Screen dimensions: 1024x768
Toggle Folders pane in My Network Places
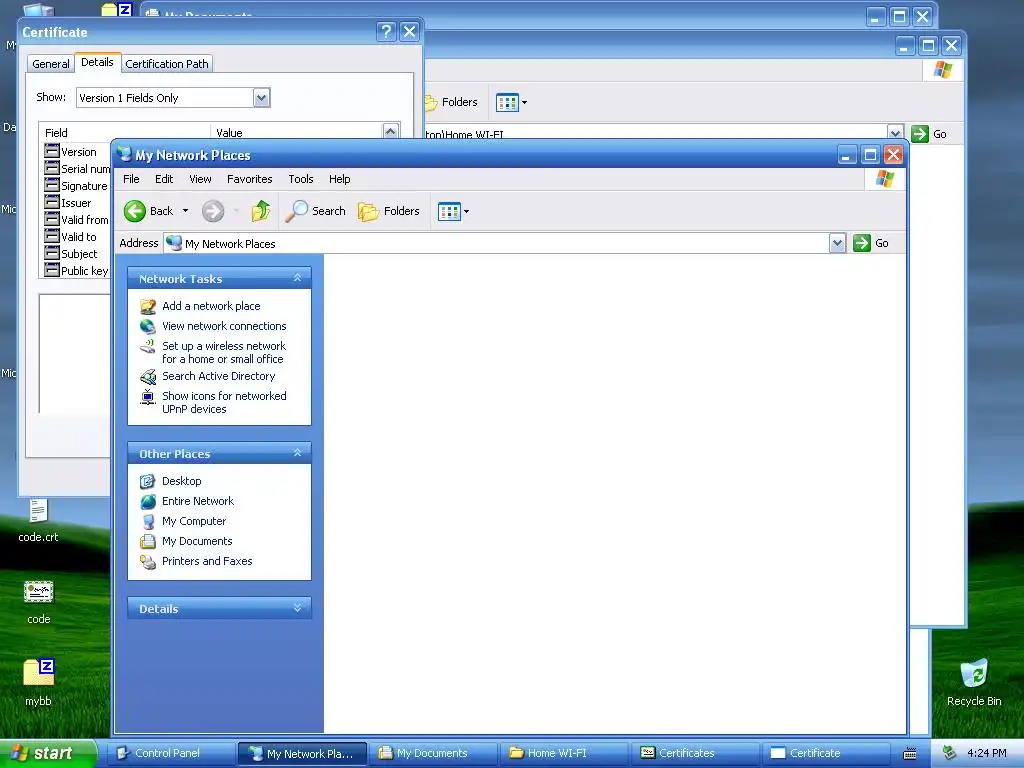click(389, 211)
